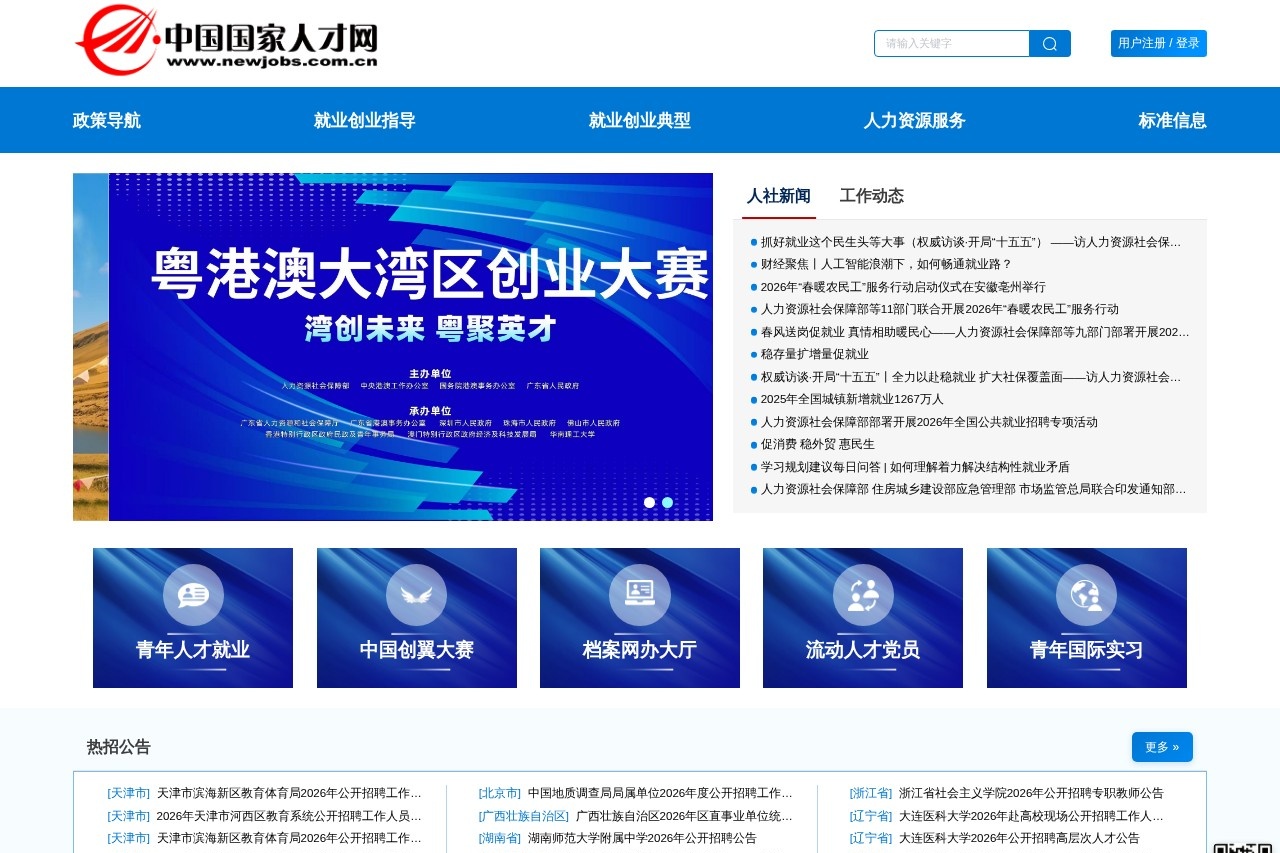Click the [湖南省] region tag

point(500,838)
